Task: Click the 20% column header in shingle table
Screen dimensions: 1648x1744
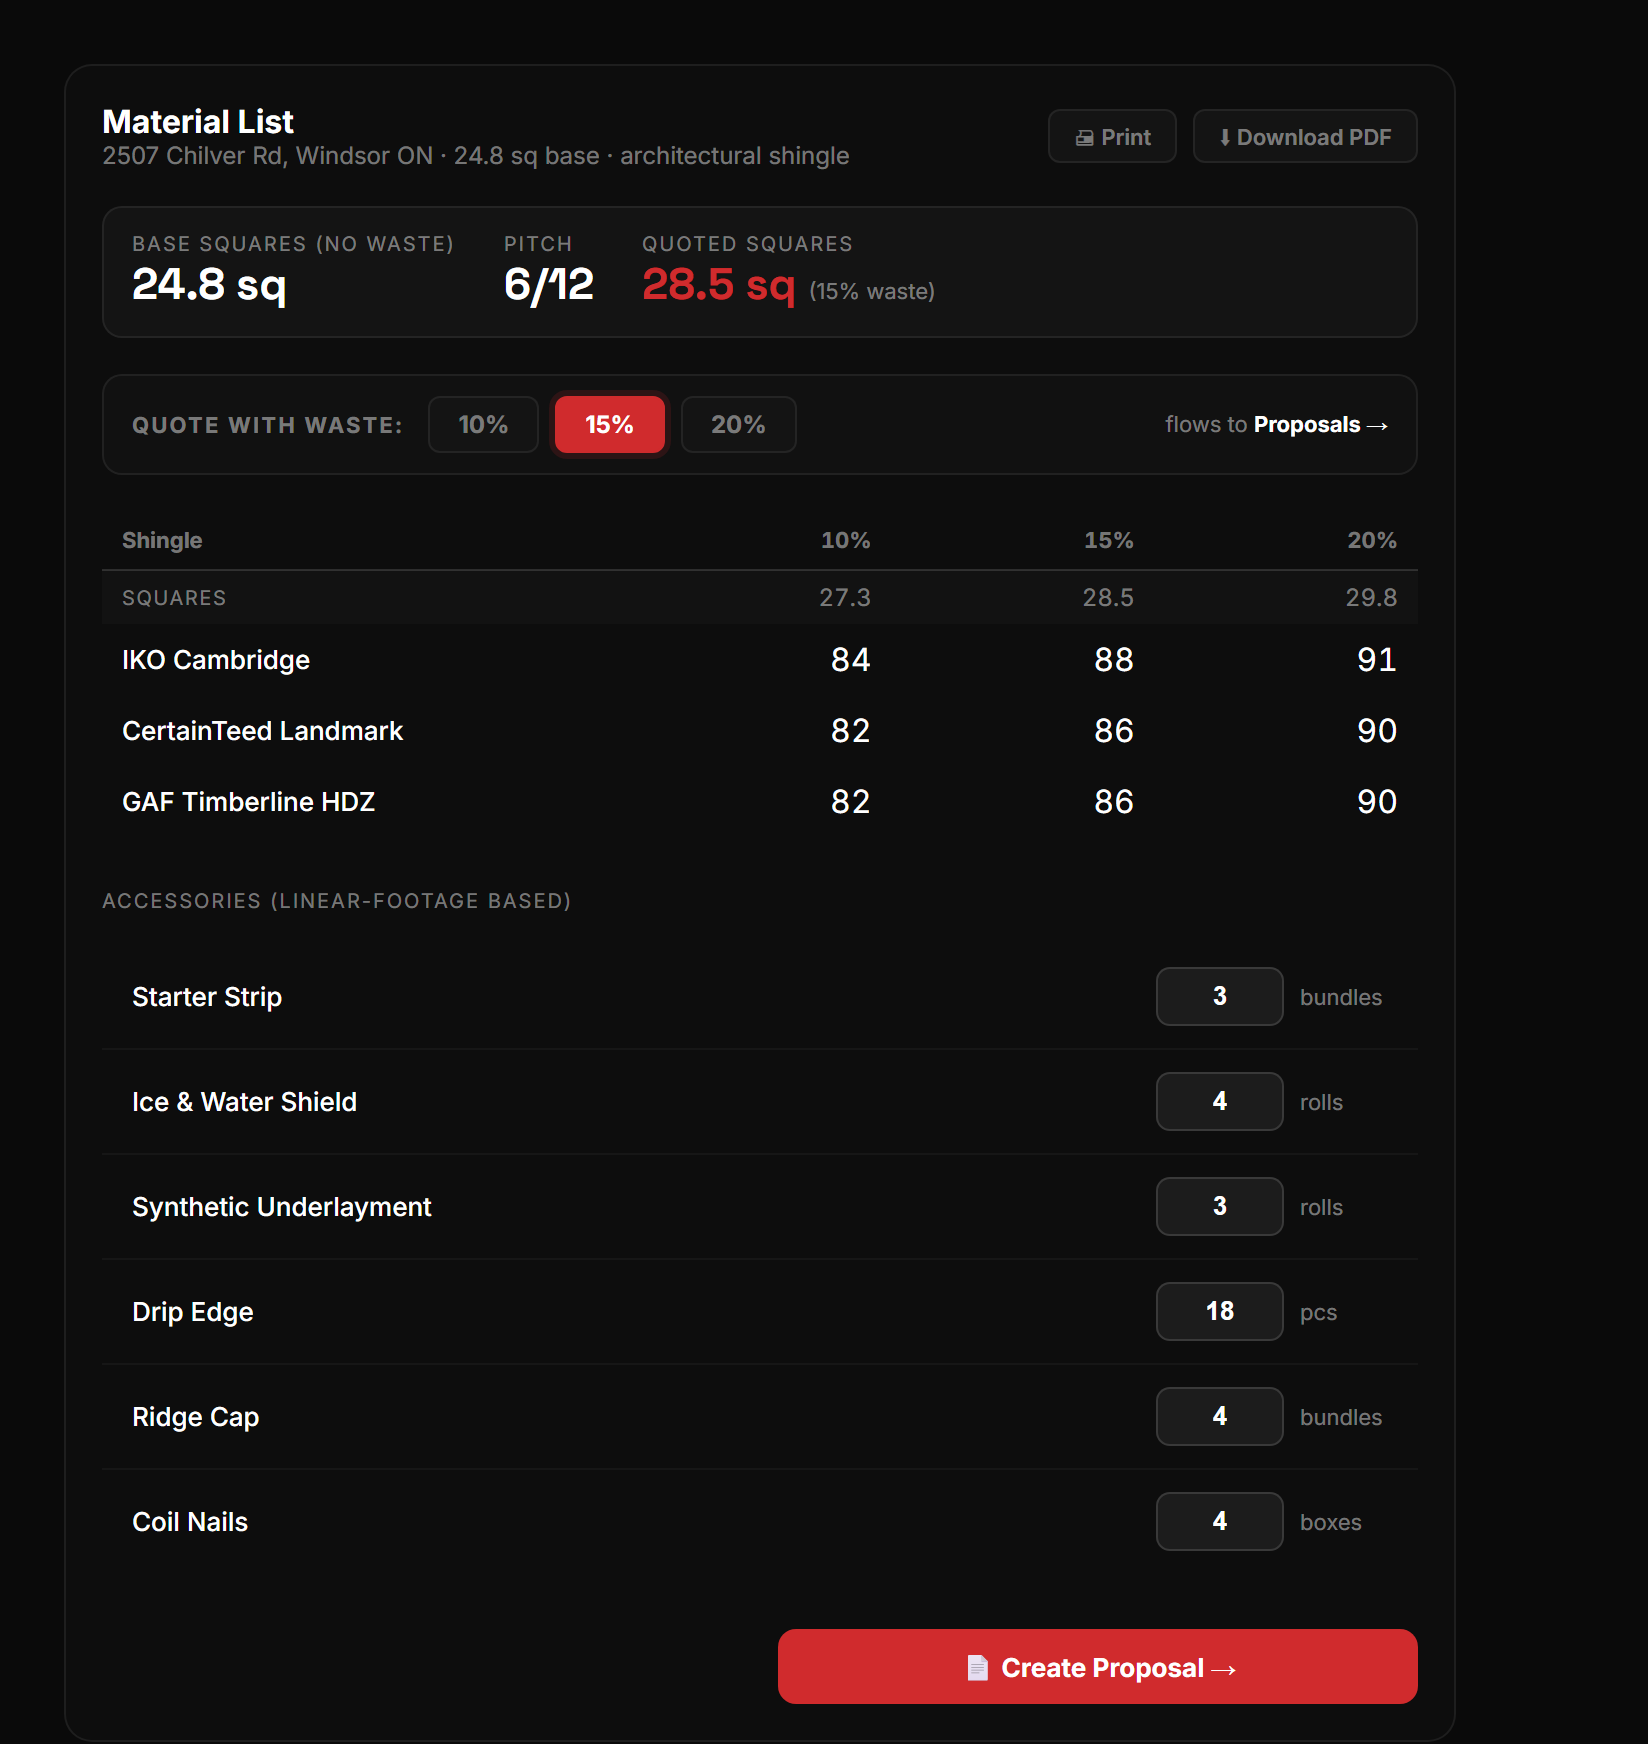Action: click(1372, 541)
